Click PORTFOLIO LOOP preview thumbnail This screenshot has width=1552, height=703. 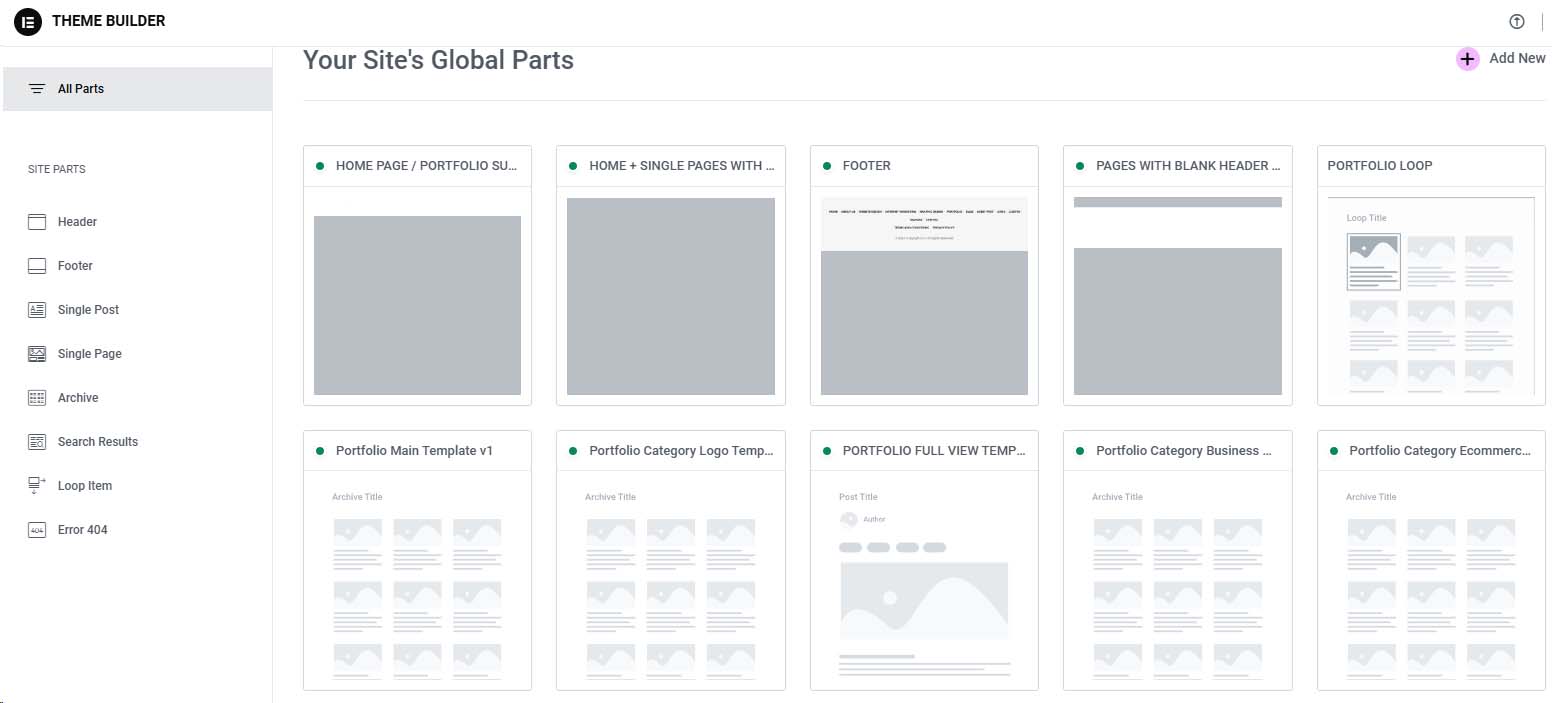[x=1431, y=296]
